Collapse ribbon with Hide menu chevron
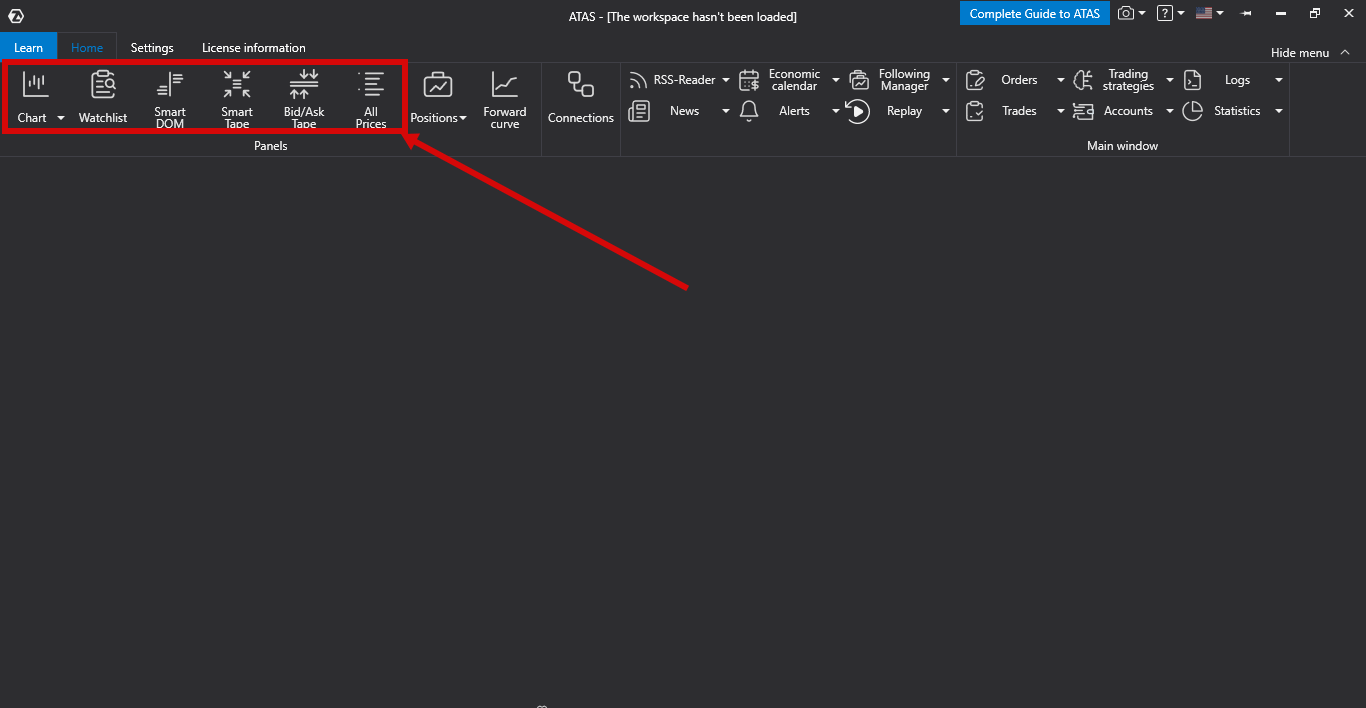Screen dimensions: 1366x708 pyautogui.click(x=1347, y=52)
